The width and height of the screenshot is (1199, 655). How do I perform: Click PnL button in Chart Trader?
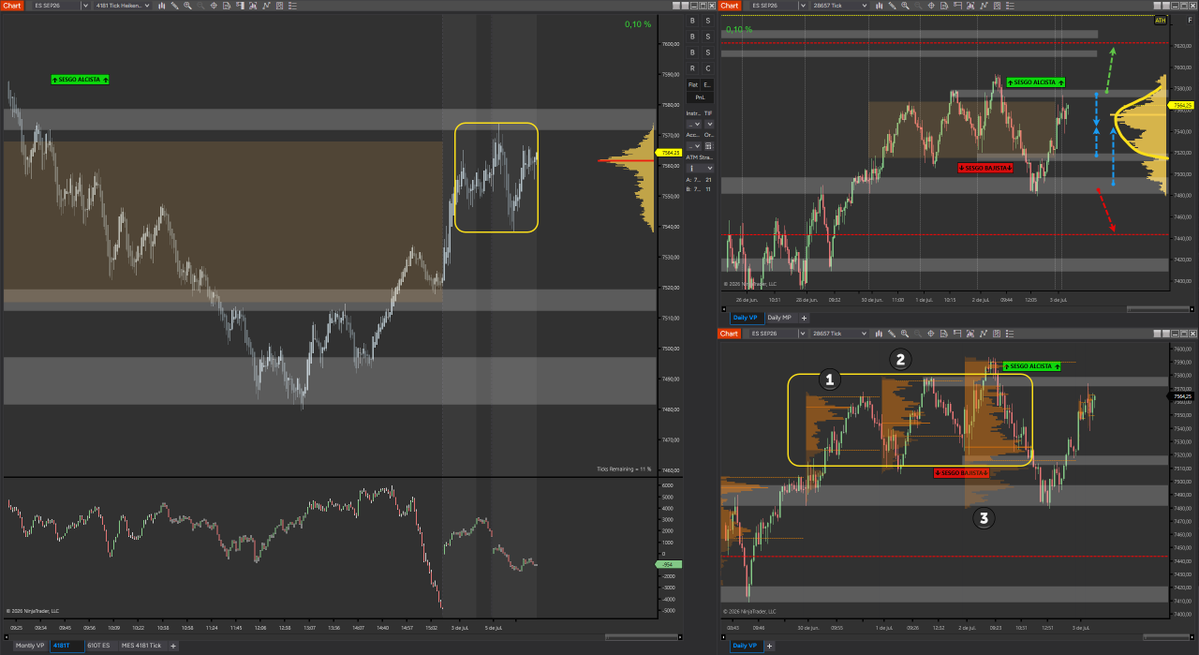pyautogui.click(x=700, y=98)
